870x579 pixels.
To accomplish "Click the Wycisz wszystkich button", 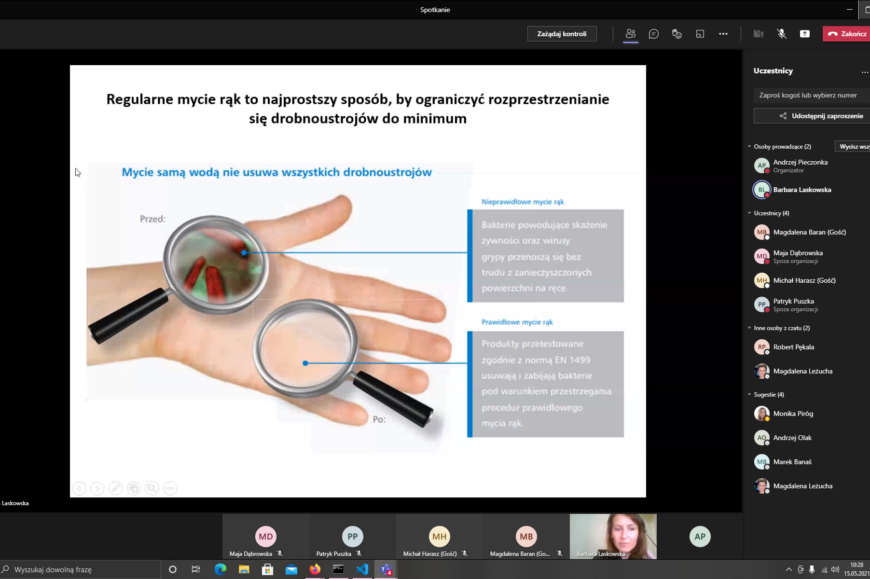I will (853, 146).
